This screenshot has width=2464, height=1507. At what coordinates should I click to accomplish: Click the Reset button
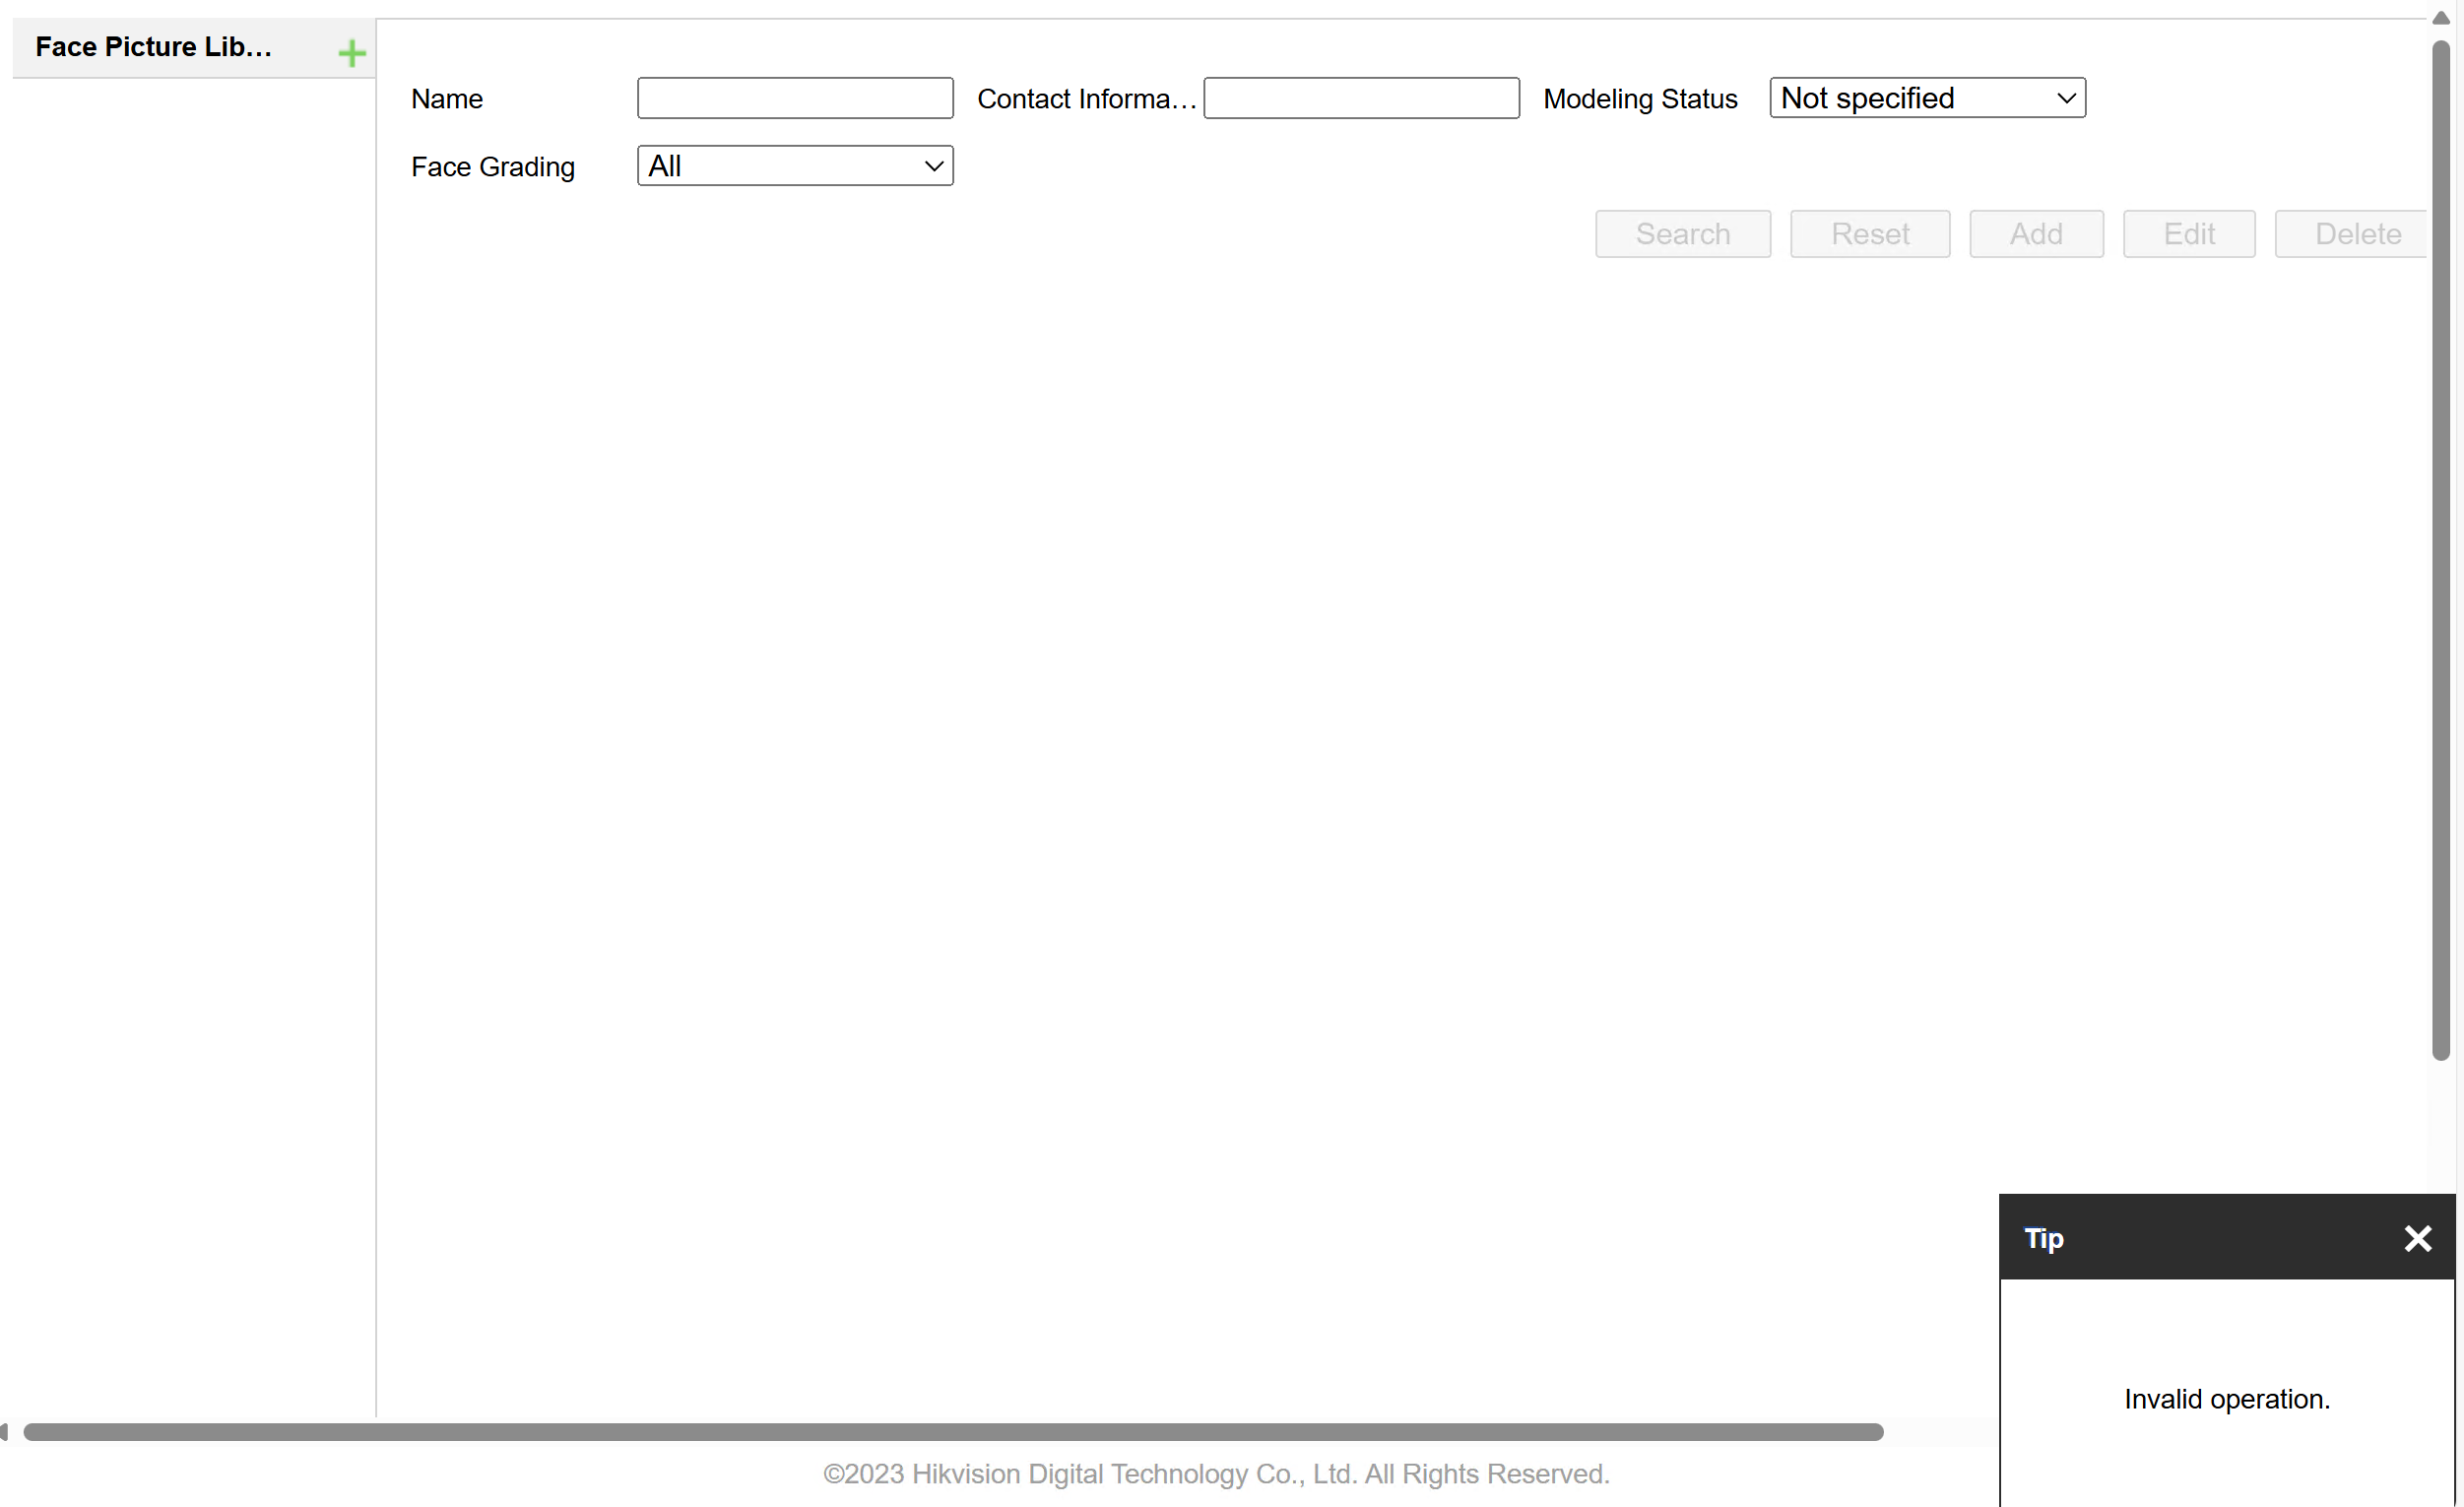tap(1870, 233)
